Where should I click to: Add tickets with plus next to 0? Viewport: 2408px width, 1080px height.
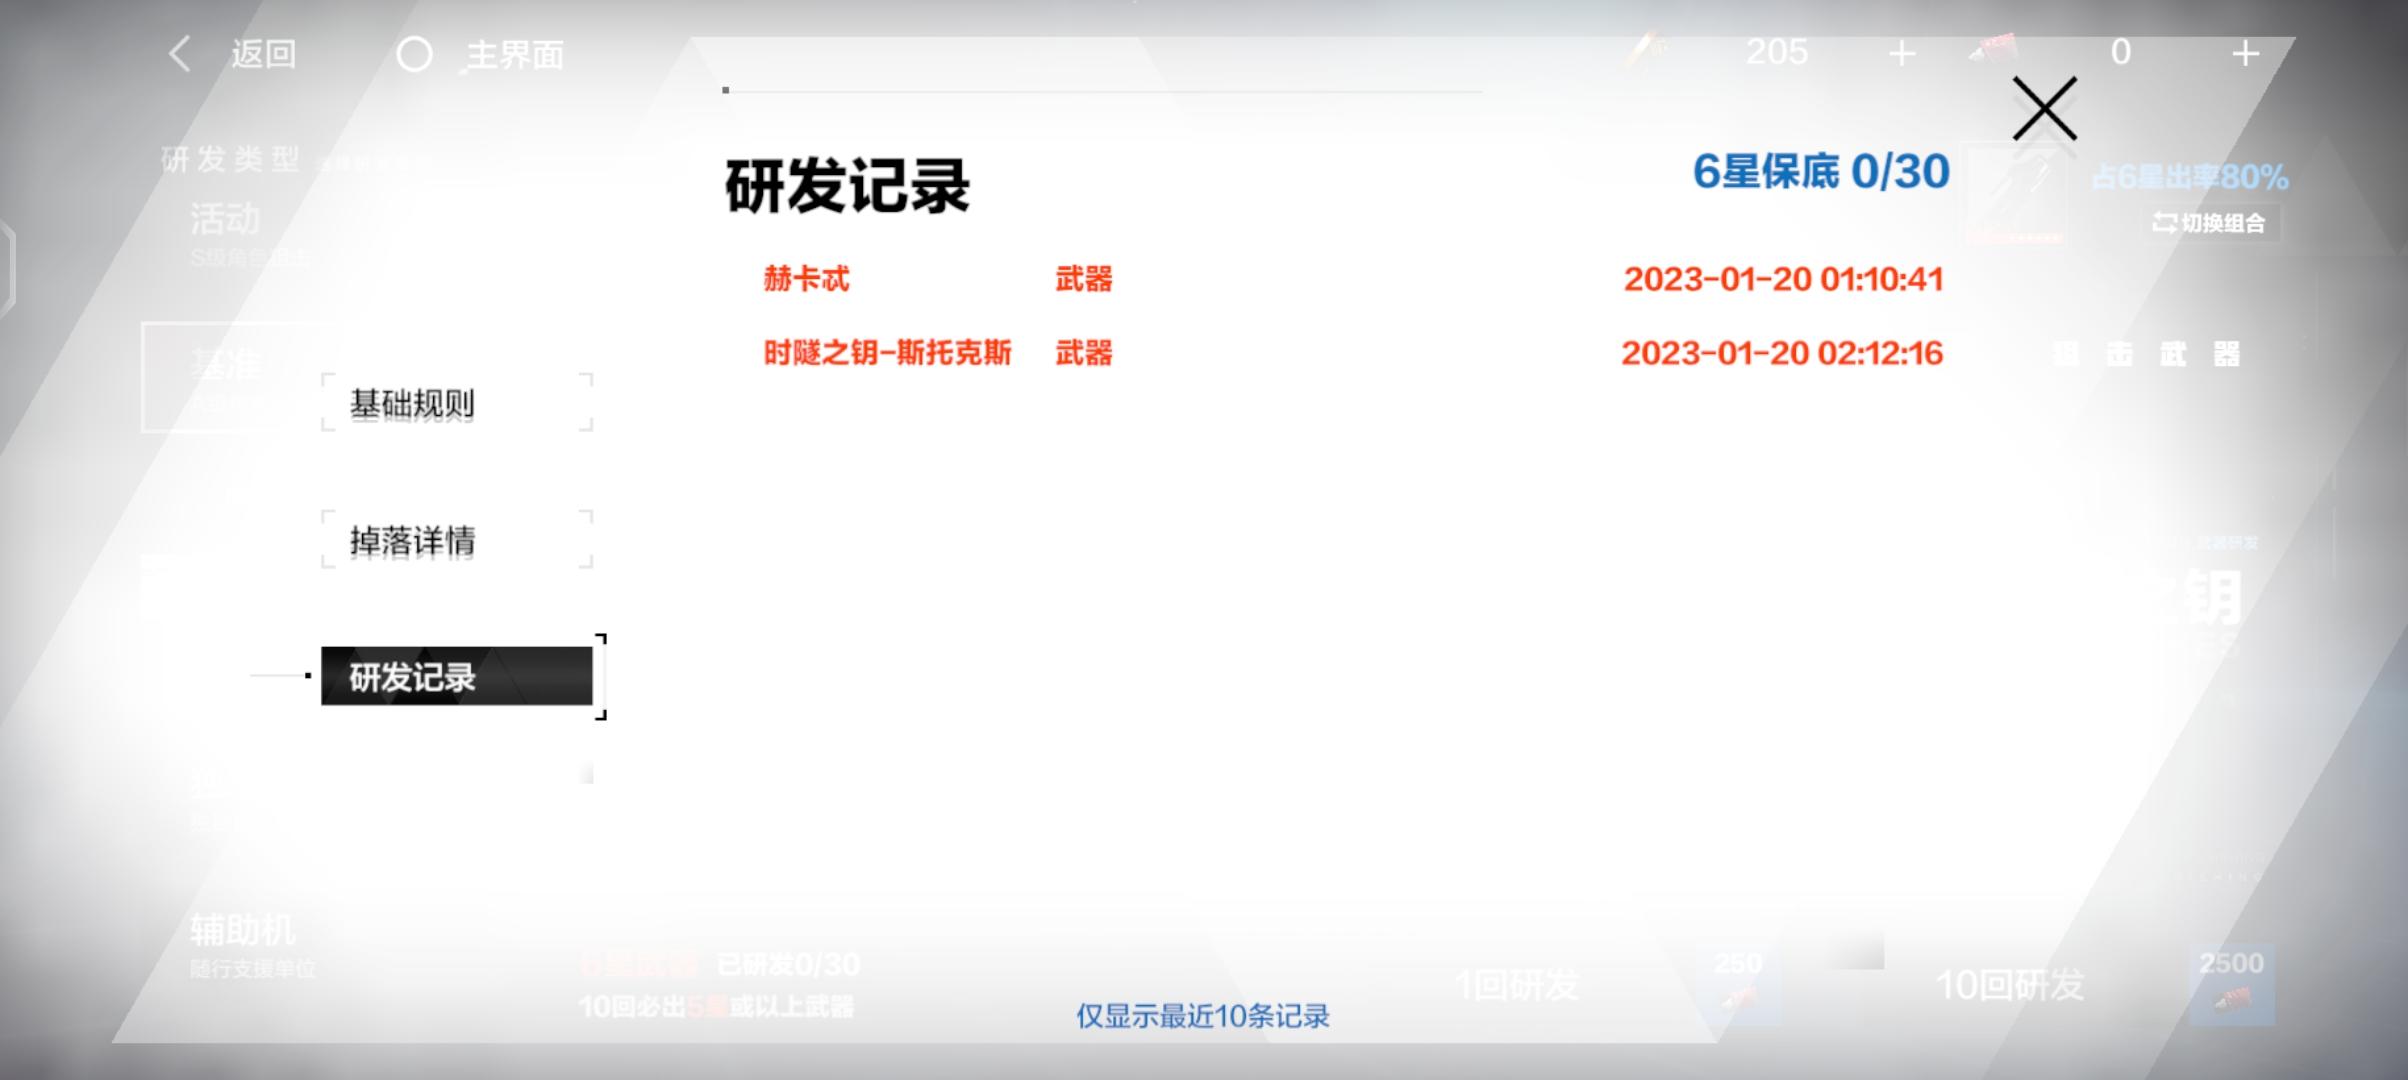pyautogui.click(x=2246, y=53)
